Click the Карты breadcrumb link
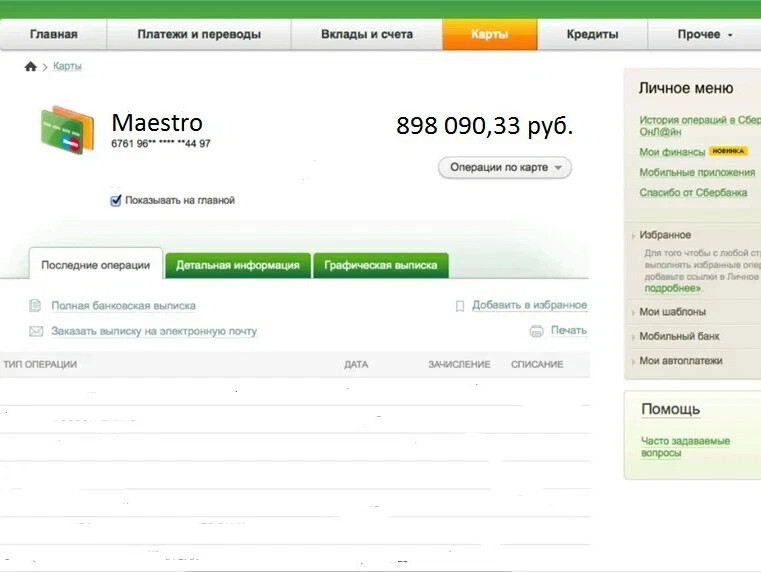This screenshot has height=572, width=761. point(67,66)
